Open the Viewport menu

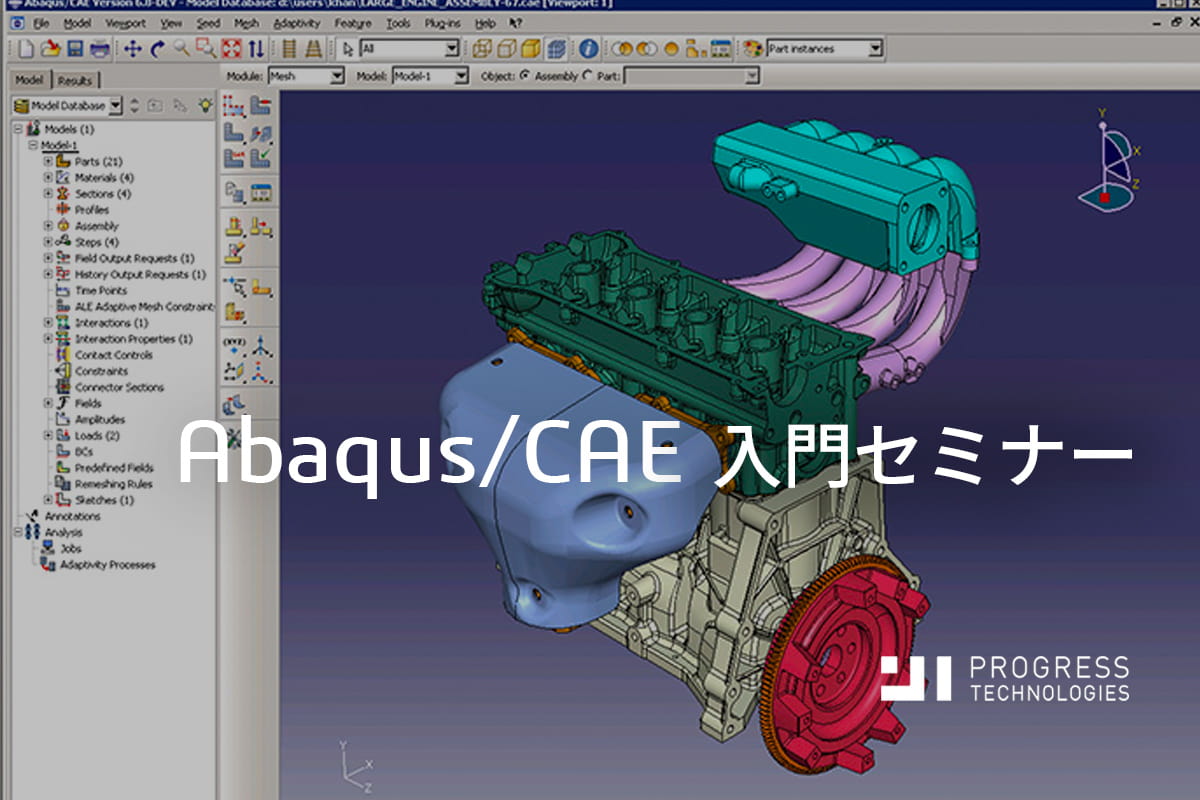(x=125, y=23)
